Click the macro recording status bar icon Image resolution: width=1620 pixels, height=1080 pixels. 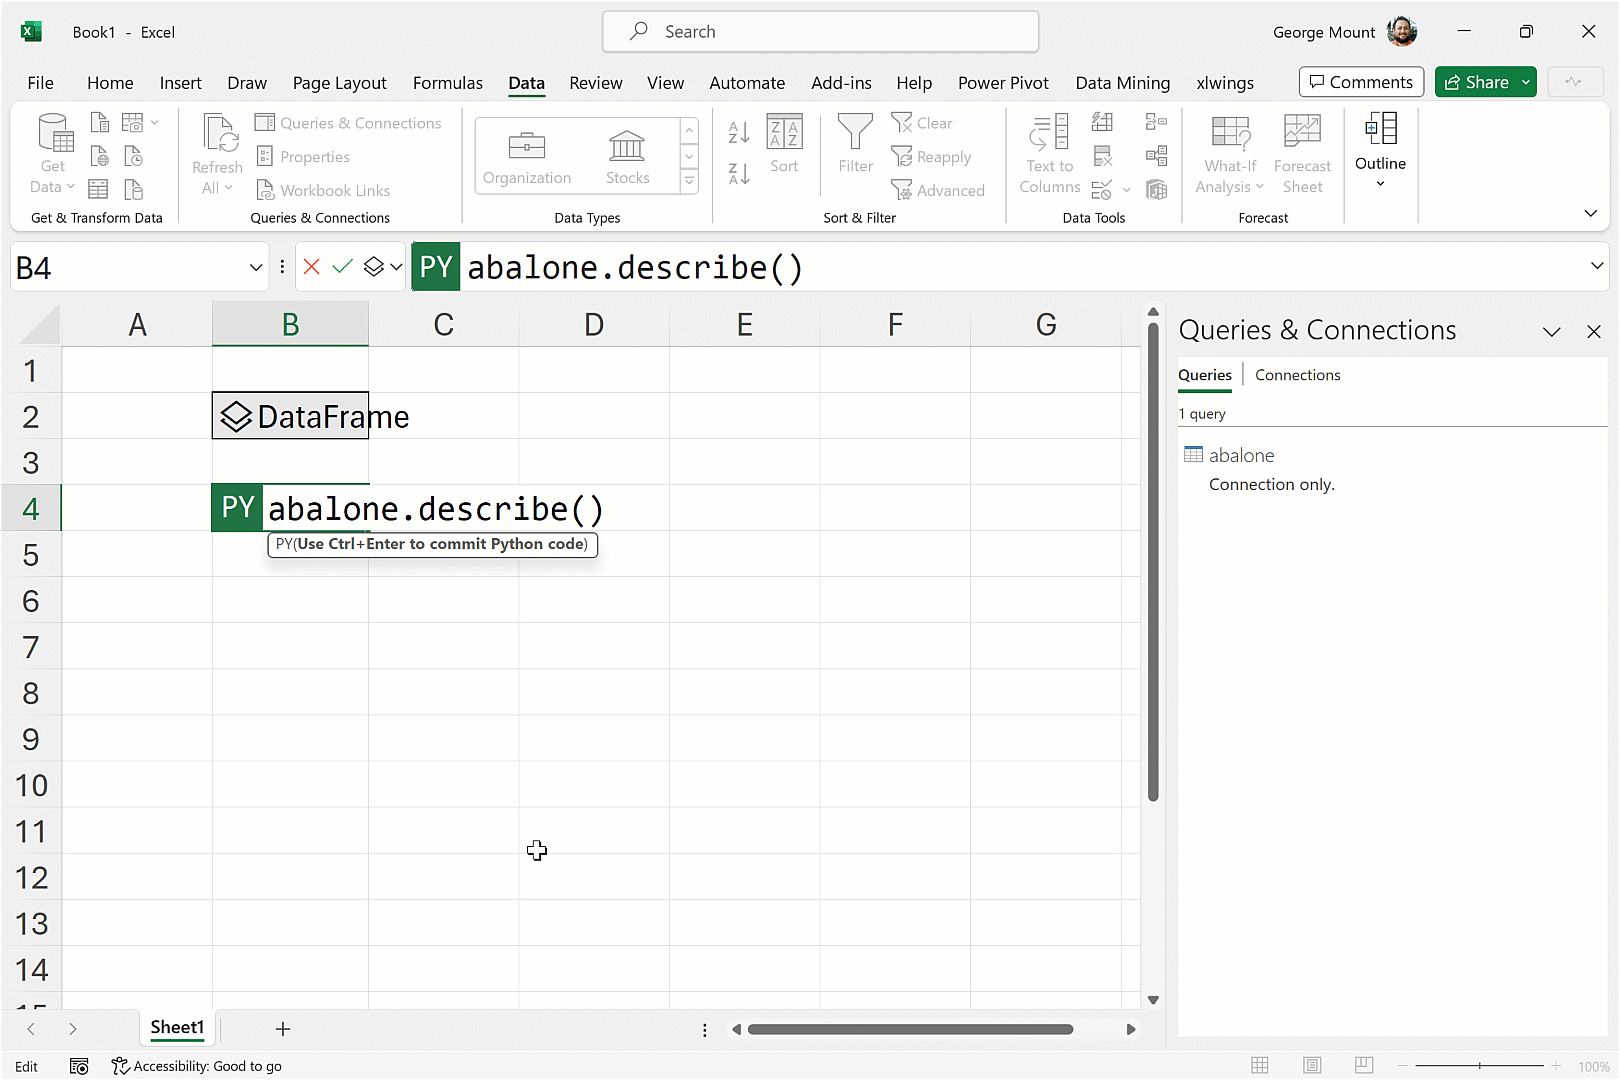[79, 1066]
